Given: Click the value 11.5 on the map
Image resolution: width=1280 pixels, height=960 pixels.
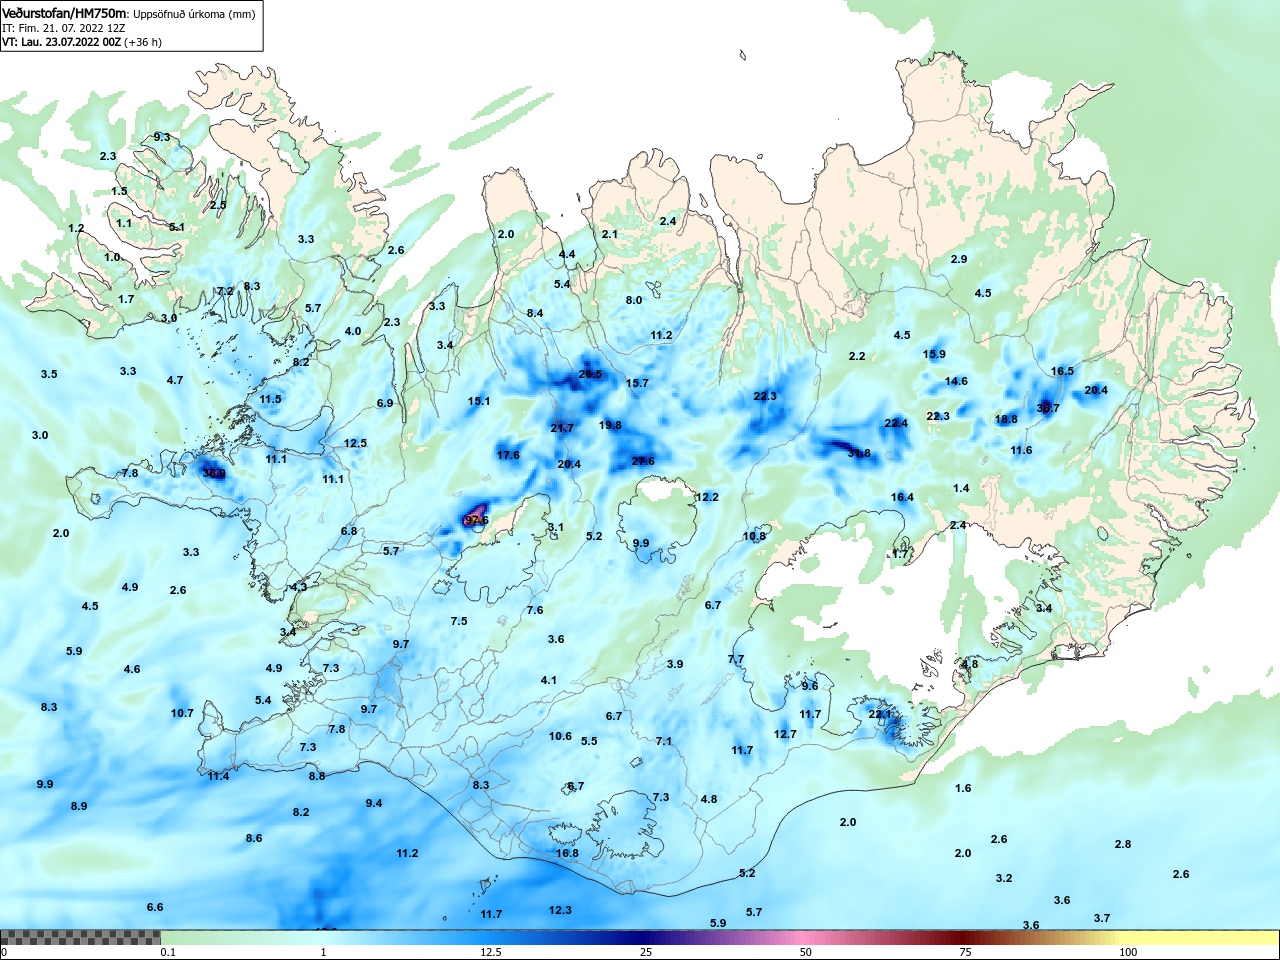Looking at the screenshot, I should (x=271, y=399).
